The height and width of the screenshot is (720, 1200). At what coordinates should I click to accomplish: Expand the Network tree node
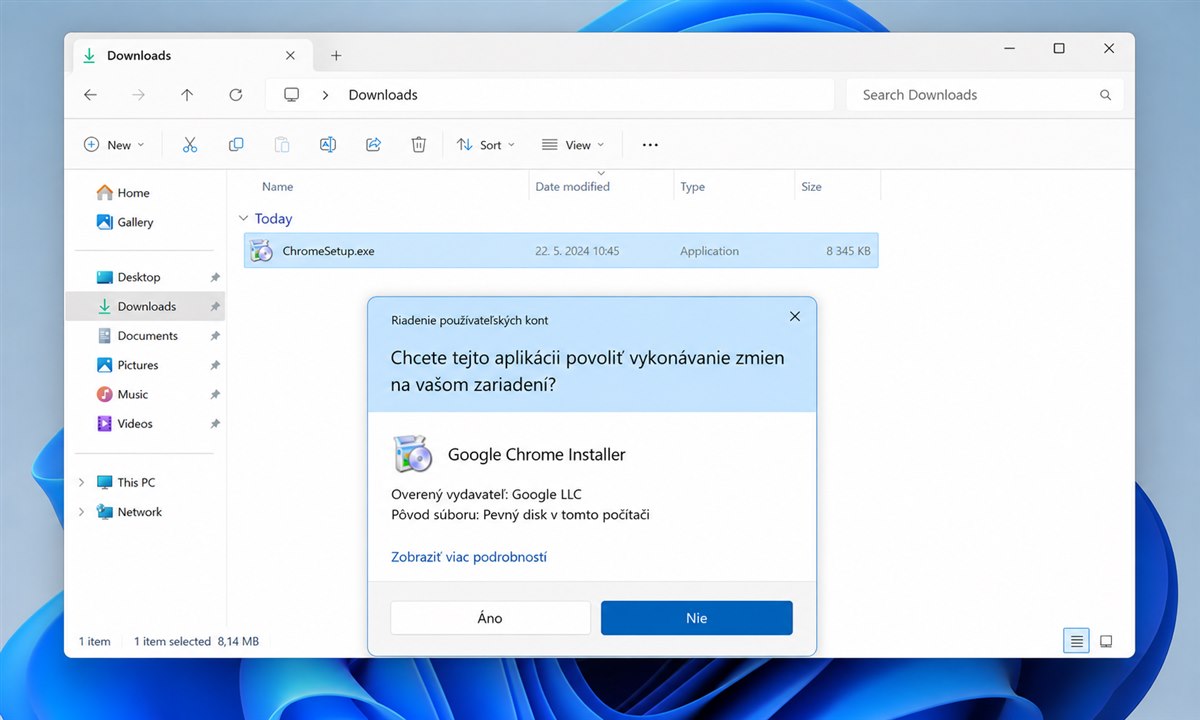point(81,512)
